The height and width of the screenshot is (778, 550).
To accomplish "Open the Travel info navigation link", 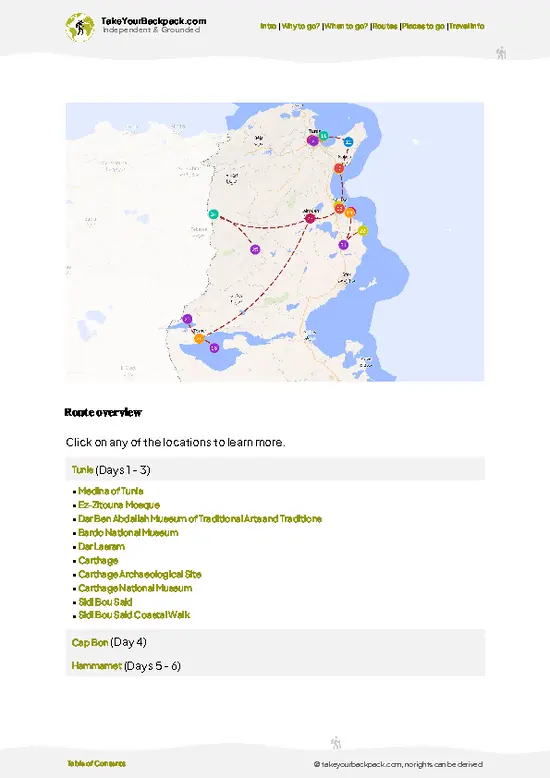I will (x=467, y=26).
